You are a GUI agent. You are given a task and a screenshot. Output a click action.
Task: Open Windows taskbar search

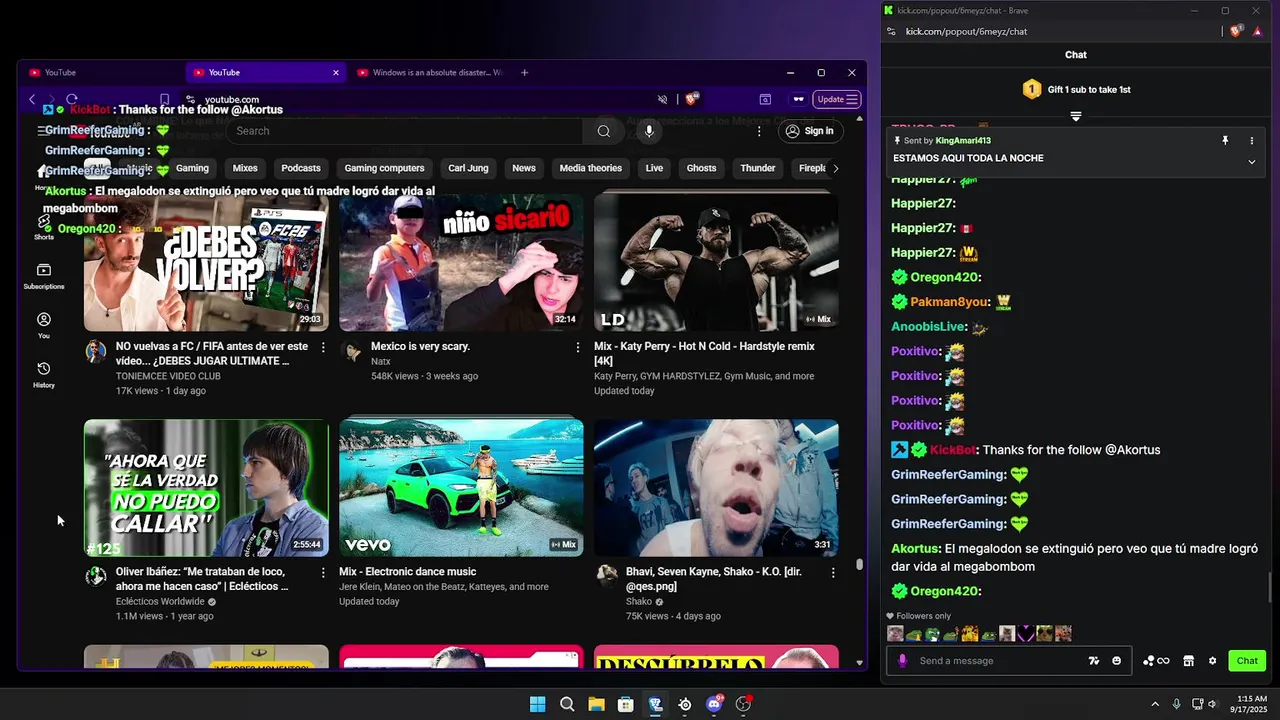pos(567,704)
